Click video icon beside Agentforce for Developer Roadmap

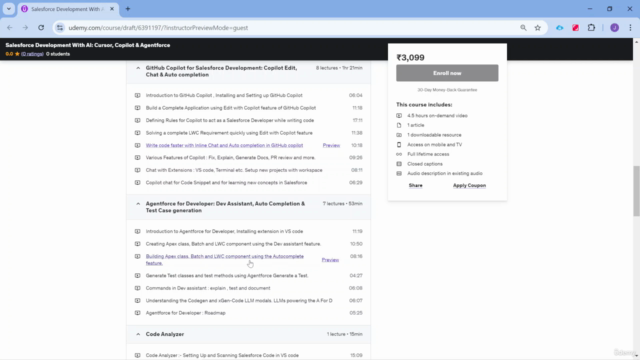(x=138, y=313)
